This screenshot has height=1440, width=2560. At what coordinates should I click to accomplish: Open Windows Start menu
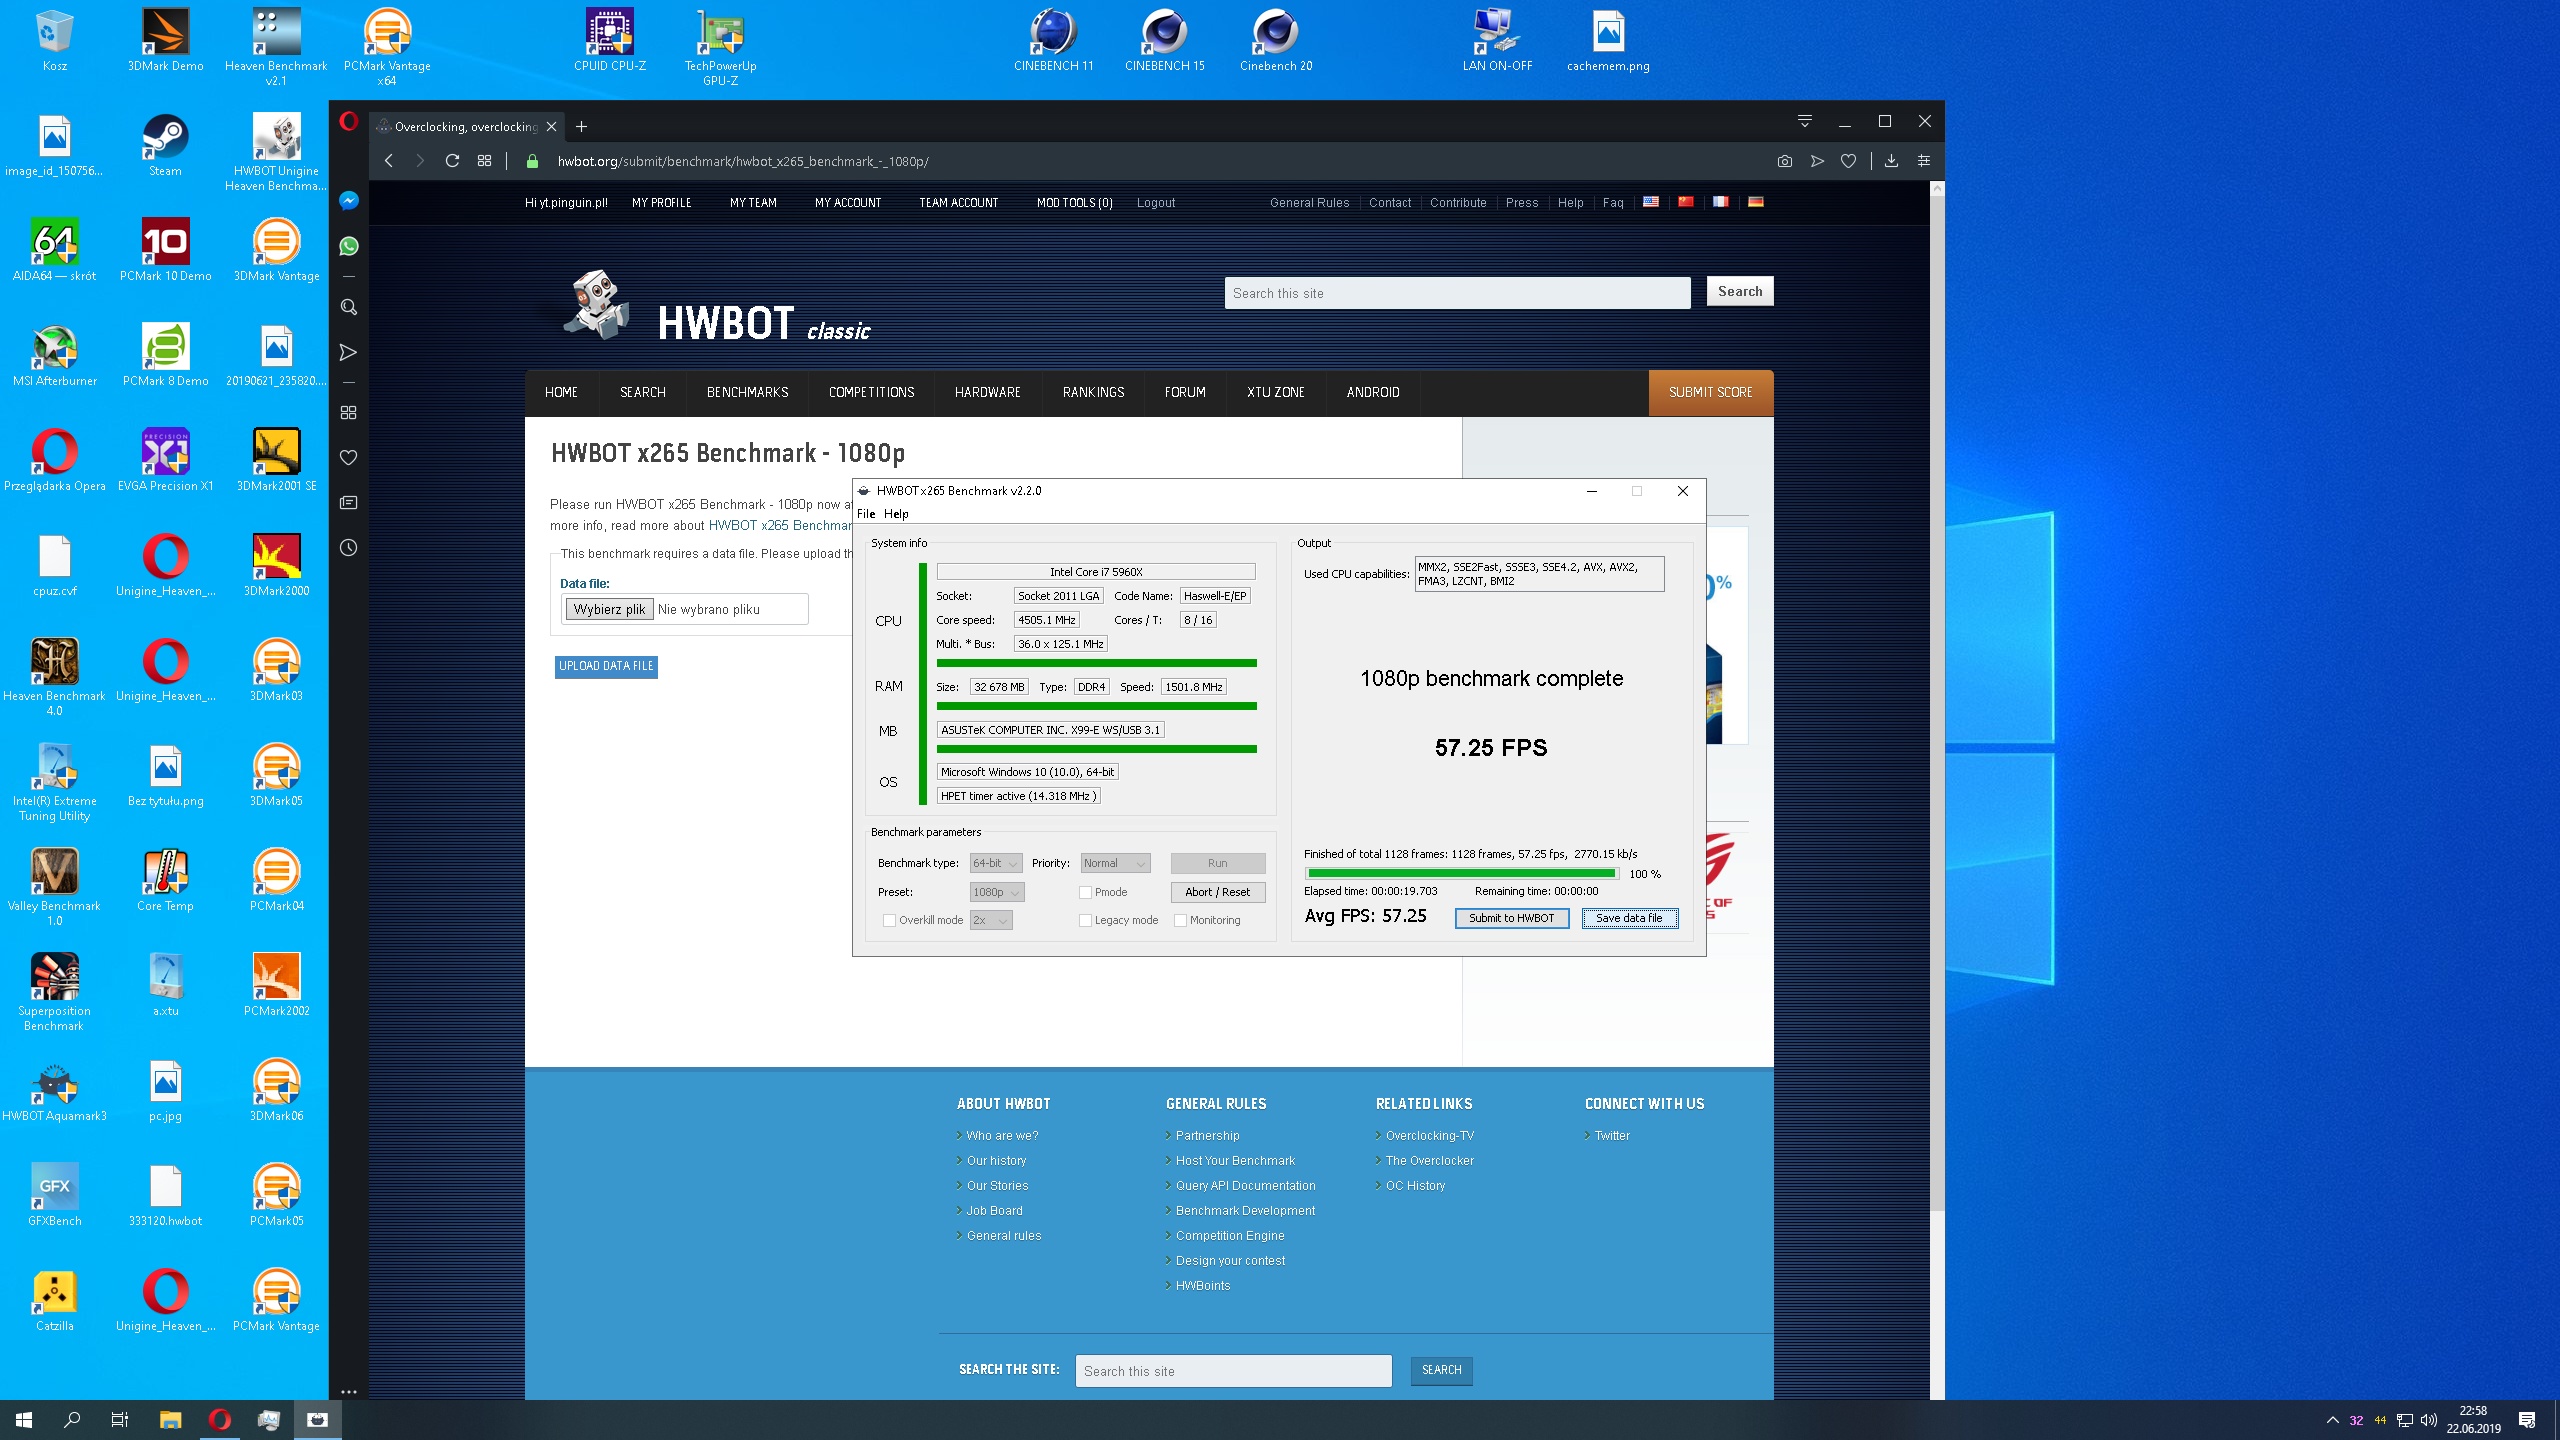click(x=24, y=1420)
